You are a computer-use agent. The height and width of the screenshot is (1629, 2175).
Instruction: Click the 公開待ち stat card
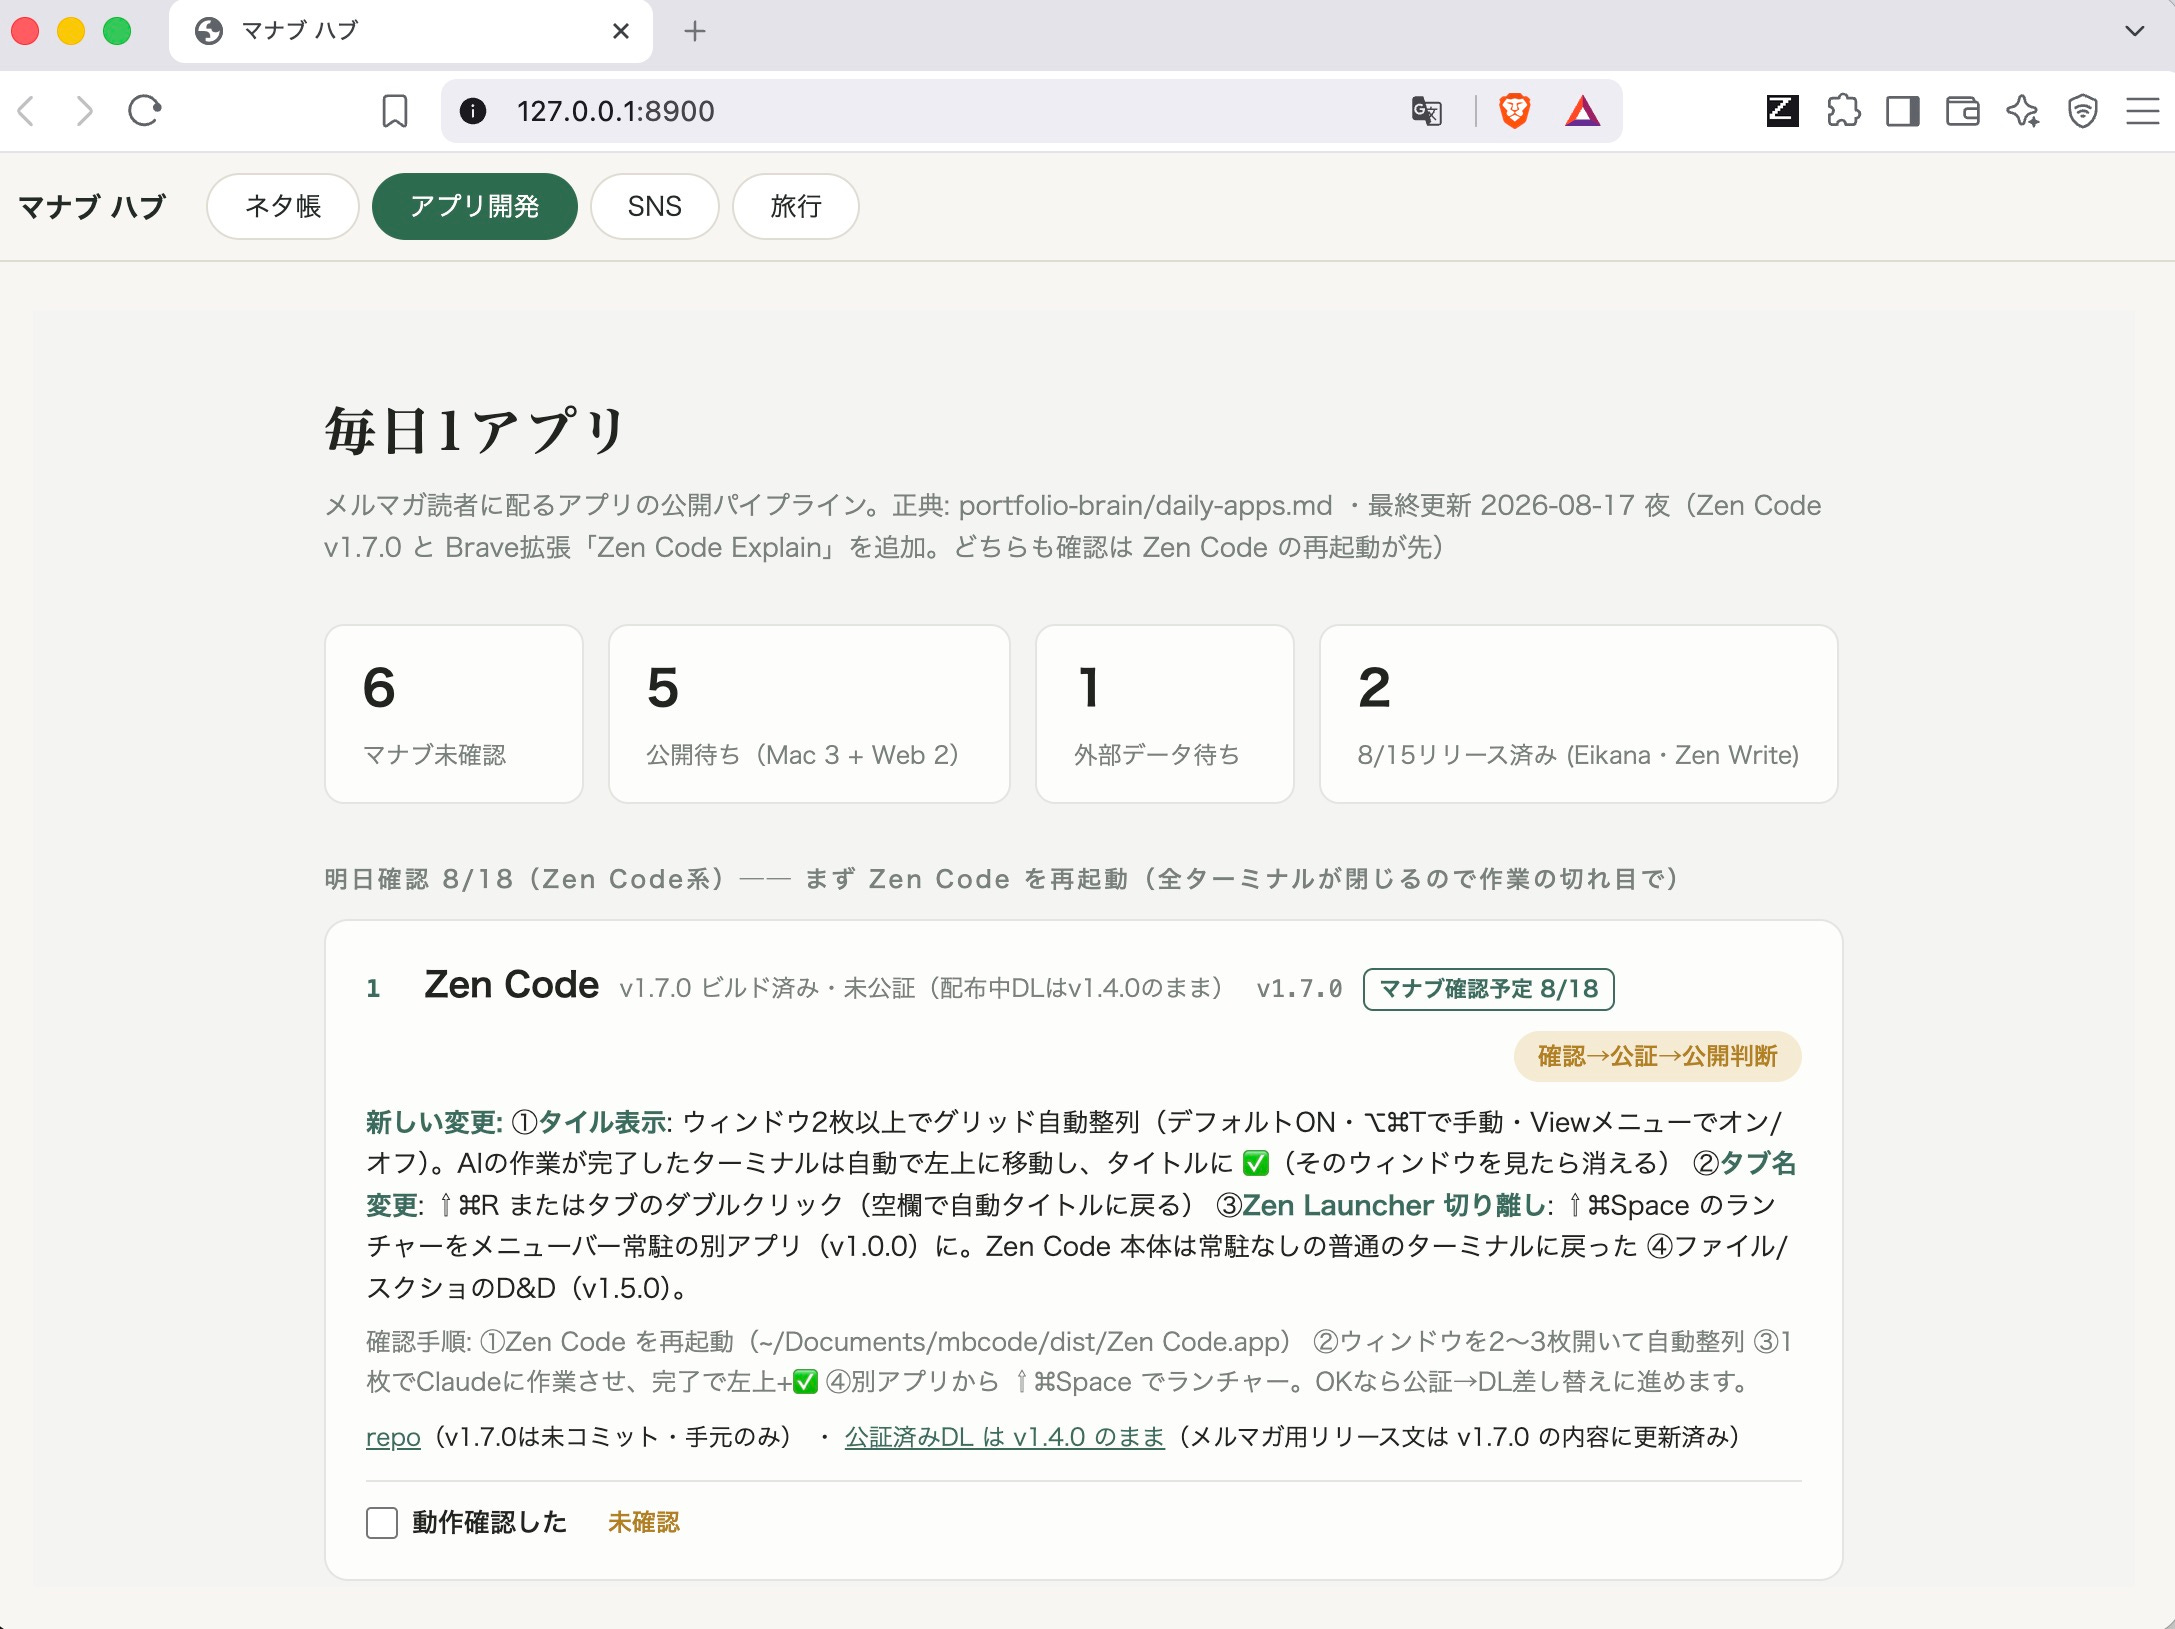click(809, 714)
